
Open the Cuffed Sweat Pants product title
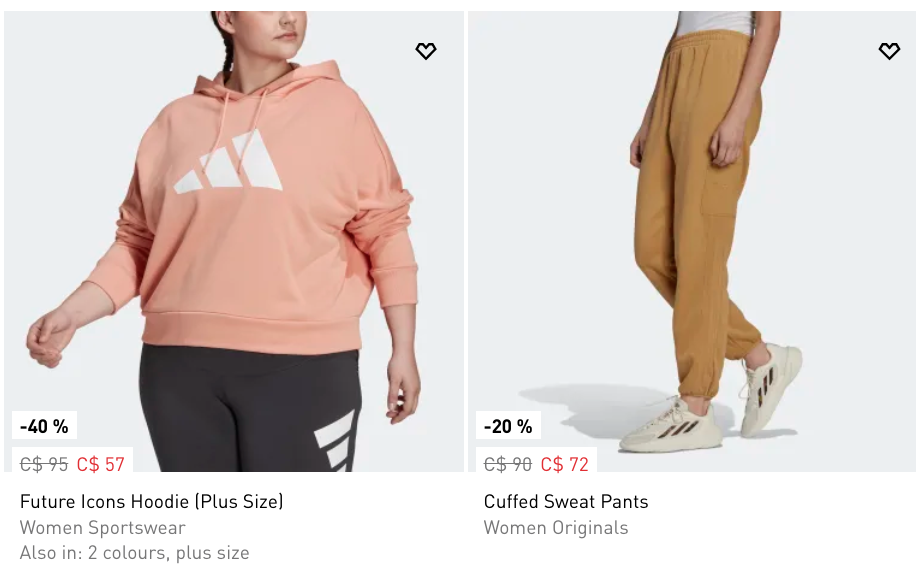point(565,501)
